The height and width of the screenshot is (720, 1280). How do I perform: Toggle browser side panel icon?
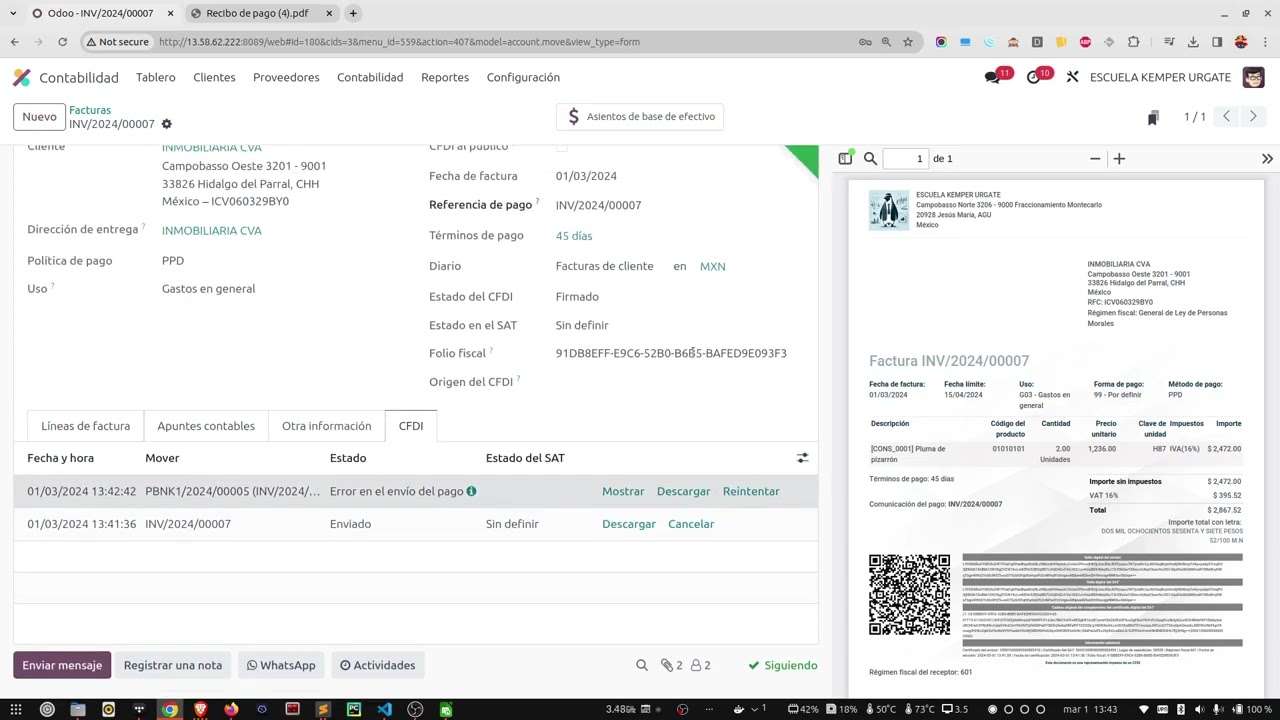(1217, 42)
